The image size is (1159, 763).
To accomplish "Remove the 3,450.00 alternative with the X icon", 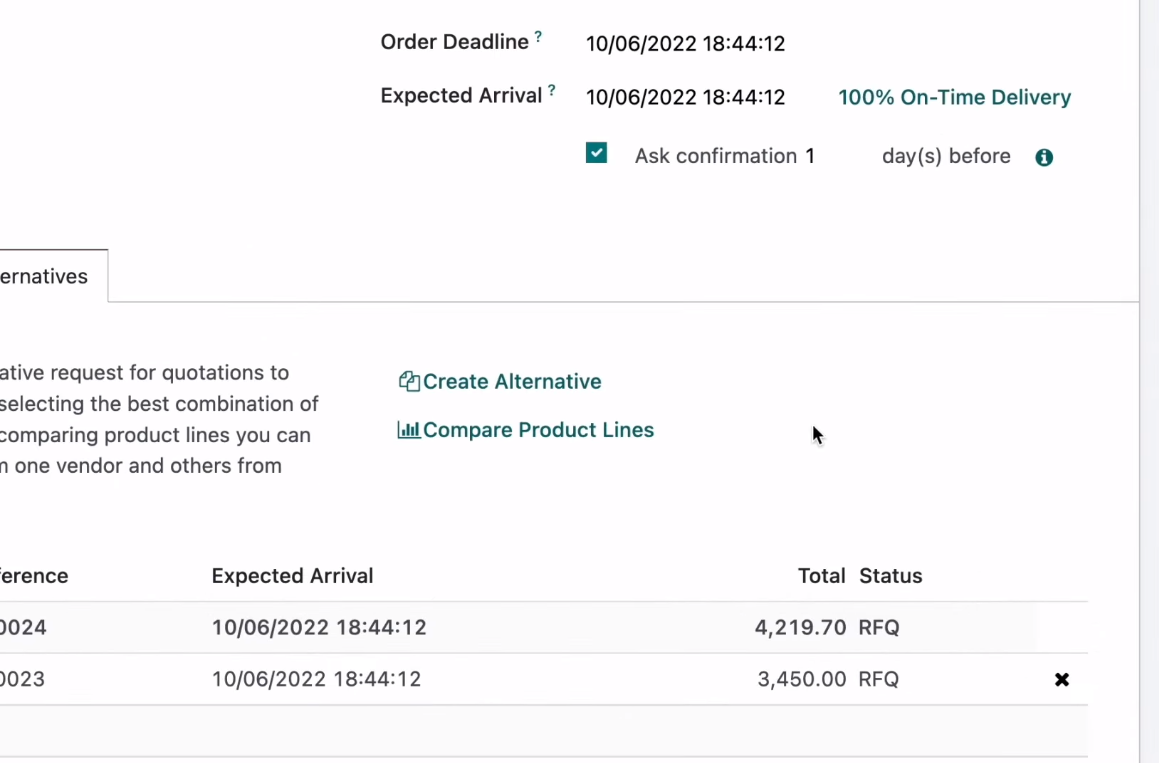I will click(1062, 680).
